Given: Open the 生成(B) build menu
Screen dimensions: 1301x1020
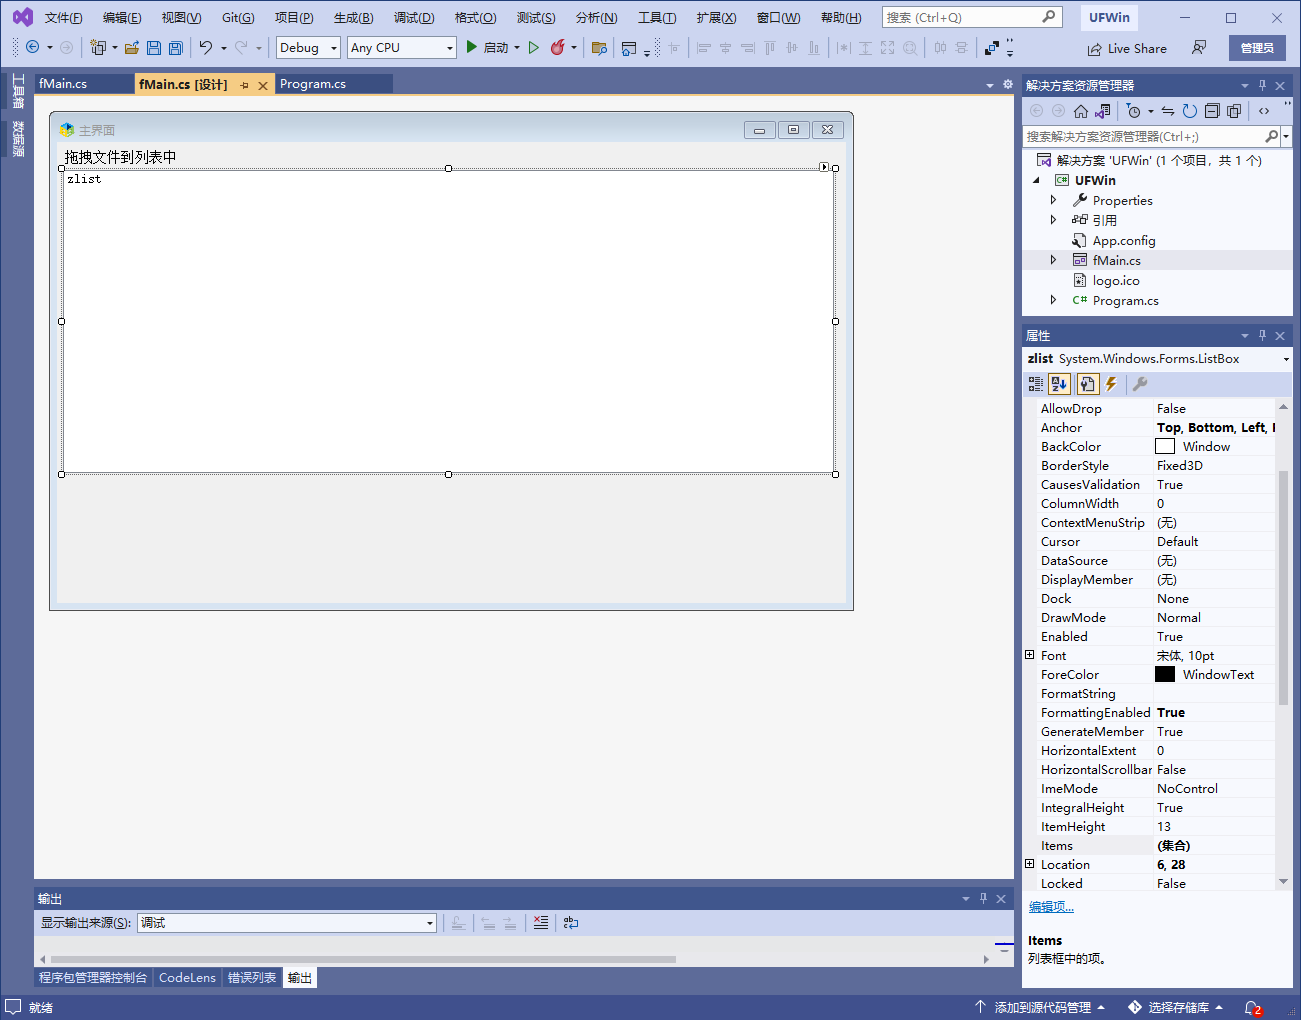Looking at the screenshot, I should [353, 18].
